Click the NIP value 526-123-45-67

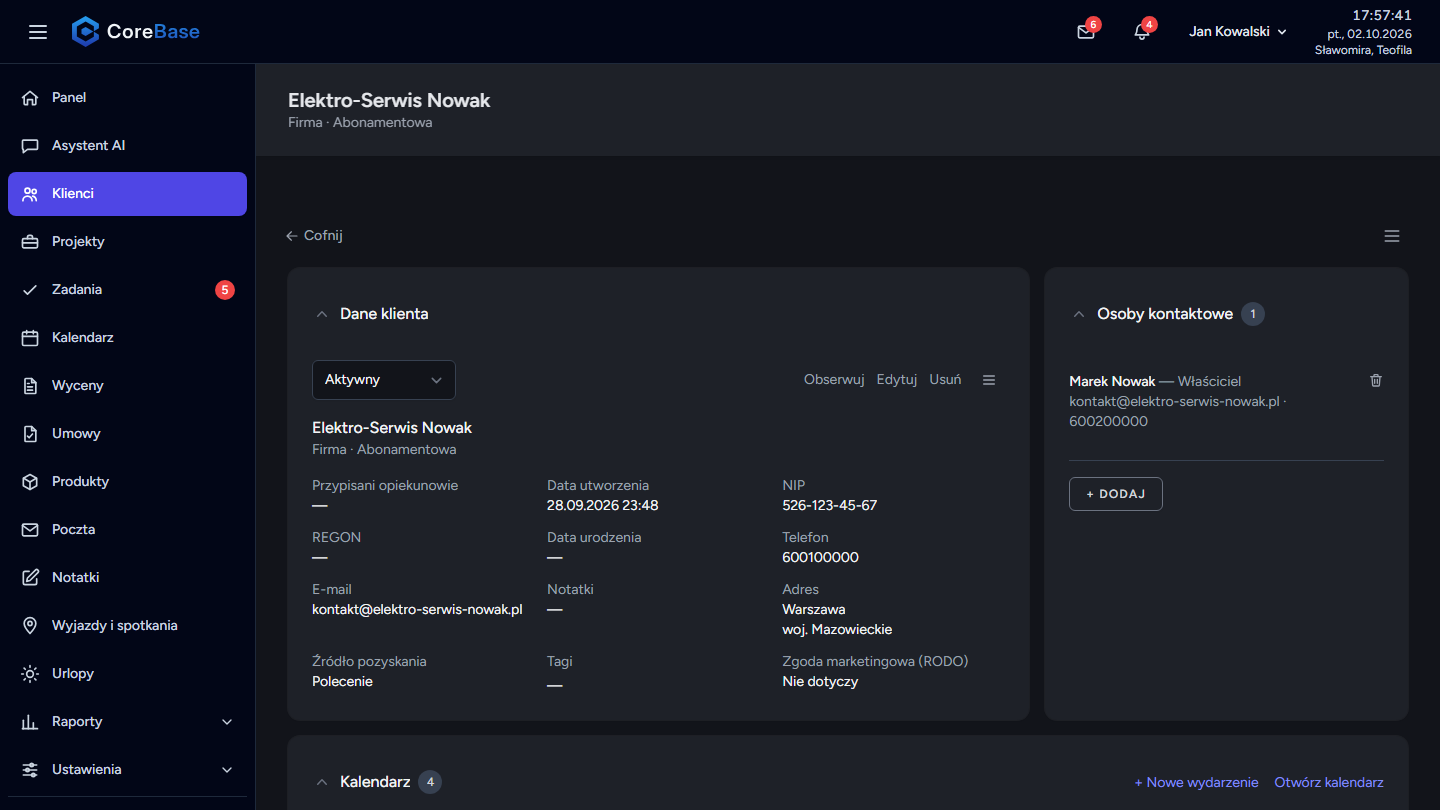(829, 505)
